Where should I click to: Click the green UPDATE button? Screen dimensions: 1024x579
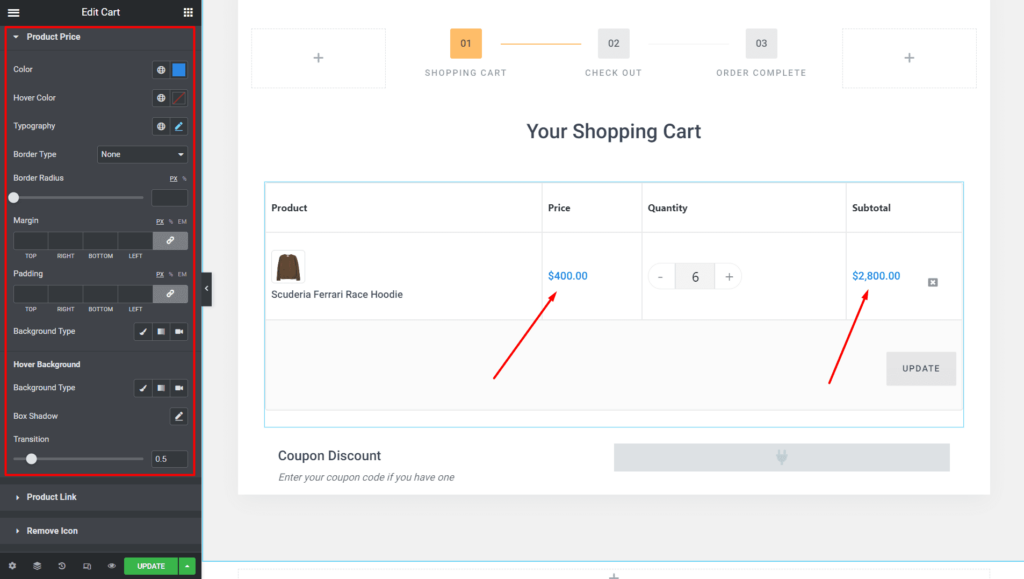point(150,566)
